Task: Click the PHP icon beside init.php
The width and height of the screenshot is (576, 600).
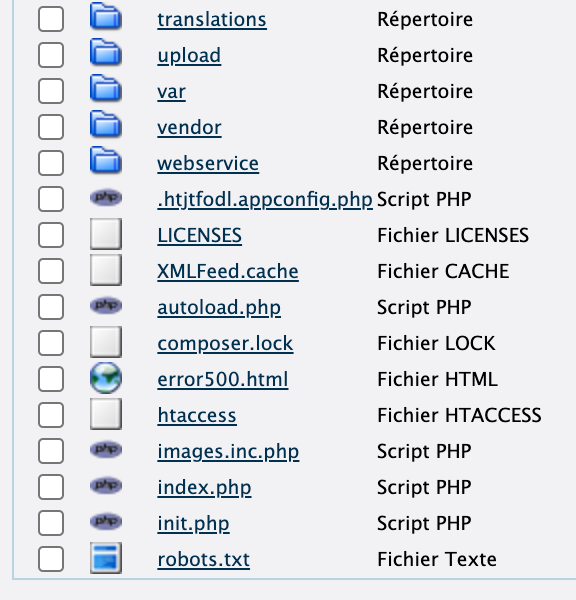Action: (106, 522)
